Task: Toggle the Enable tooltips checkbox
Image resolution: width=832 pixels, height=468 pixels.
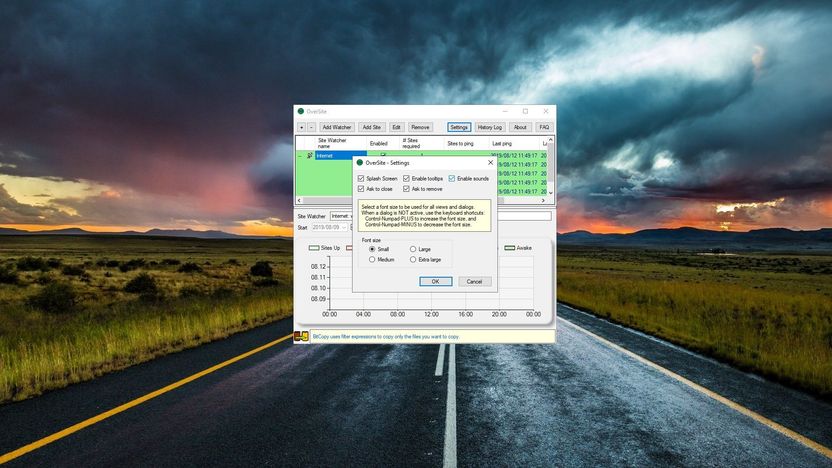Action: [406, 178]
